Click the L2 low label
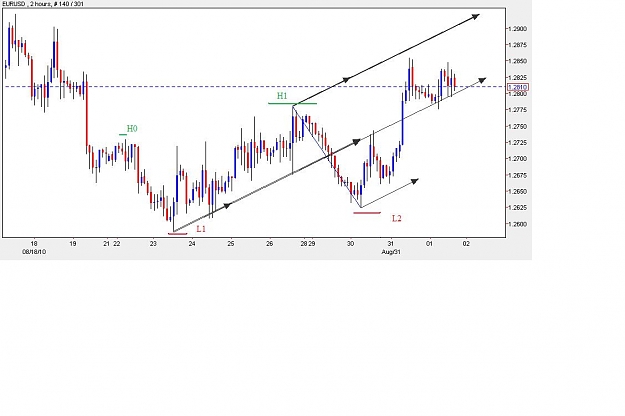625x416 pixels. click(x=397, y=218)
